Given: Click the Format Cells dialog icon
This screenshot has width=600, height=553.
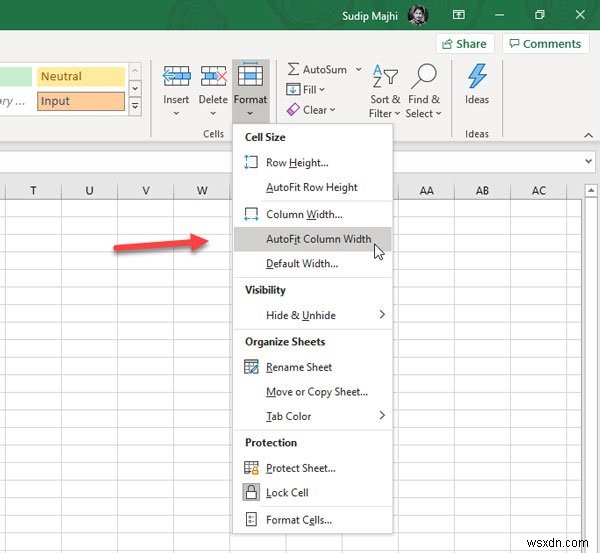Looking at the screenshot, I should coord(251,519).
